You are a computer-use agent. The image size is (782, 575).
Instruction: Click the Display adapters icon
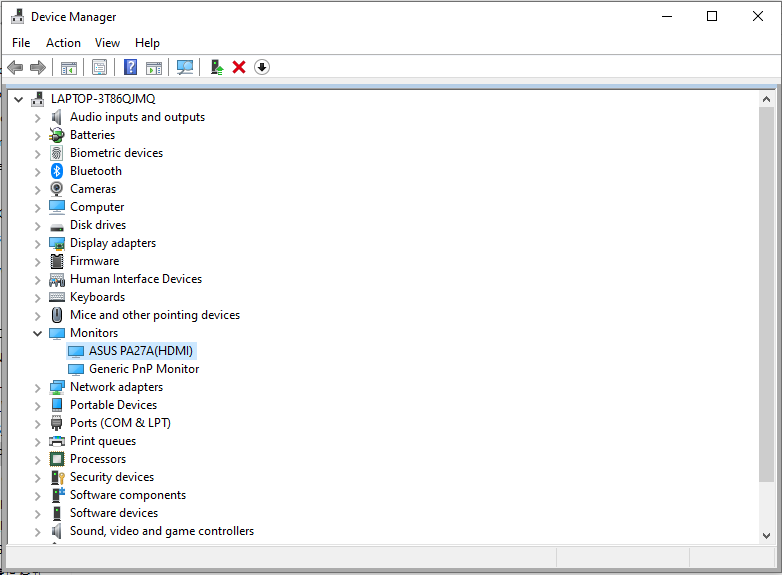click(x=57, y=243)
